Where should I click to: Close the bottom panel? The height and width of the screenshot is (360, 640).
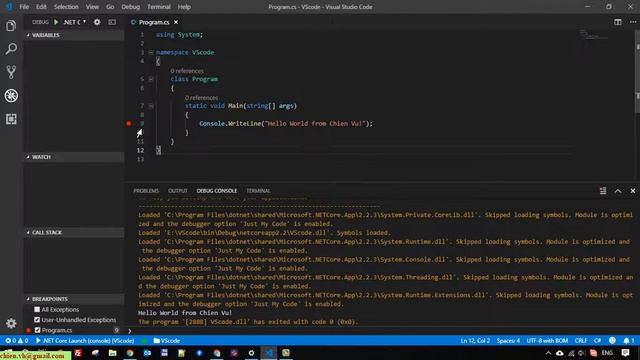633,191
